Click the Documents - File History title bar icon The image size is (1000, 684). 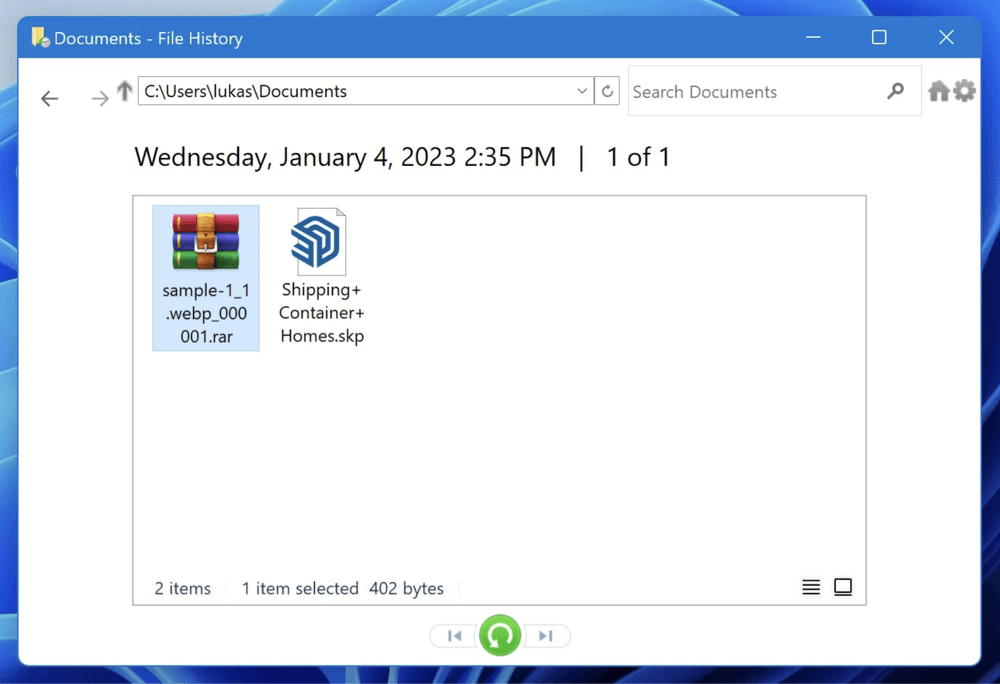(x=40, y=37)
